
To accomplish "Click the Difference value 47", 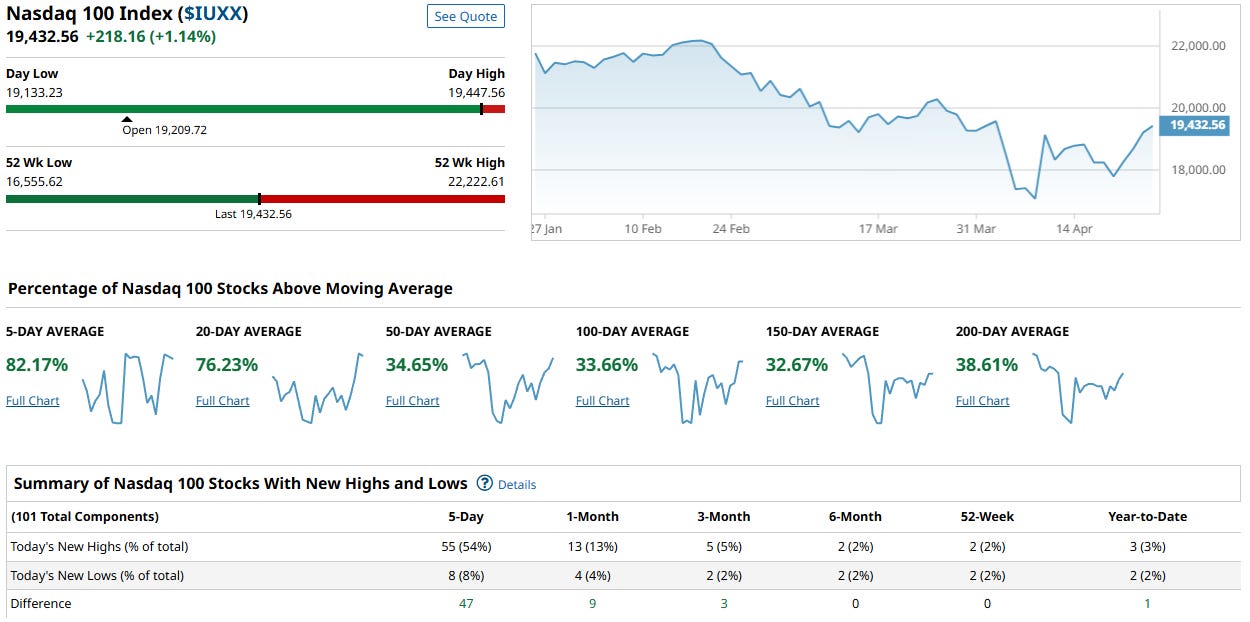I will tap(466, 604).
